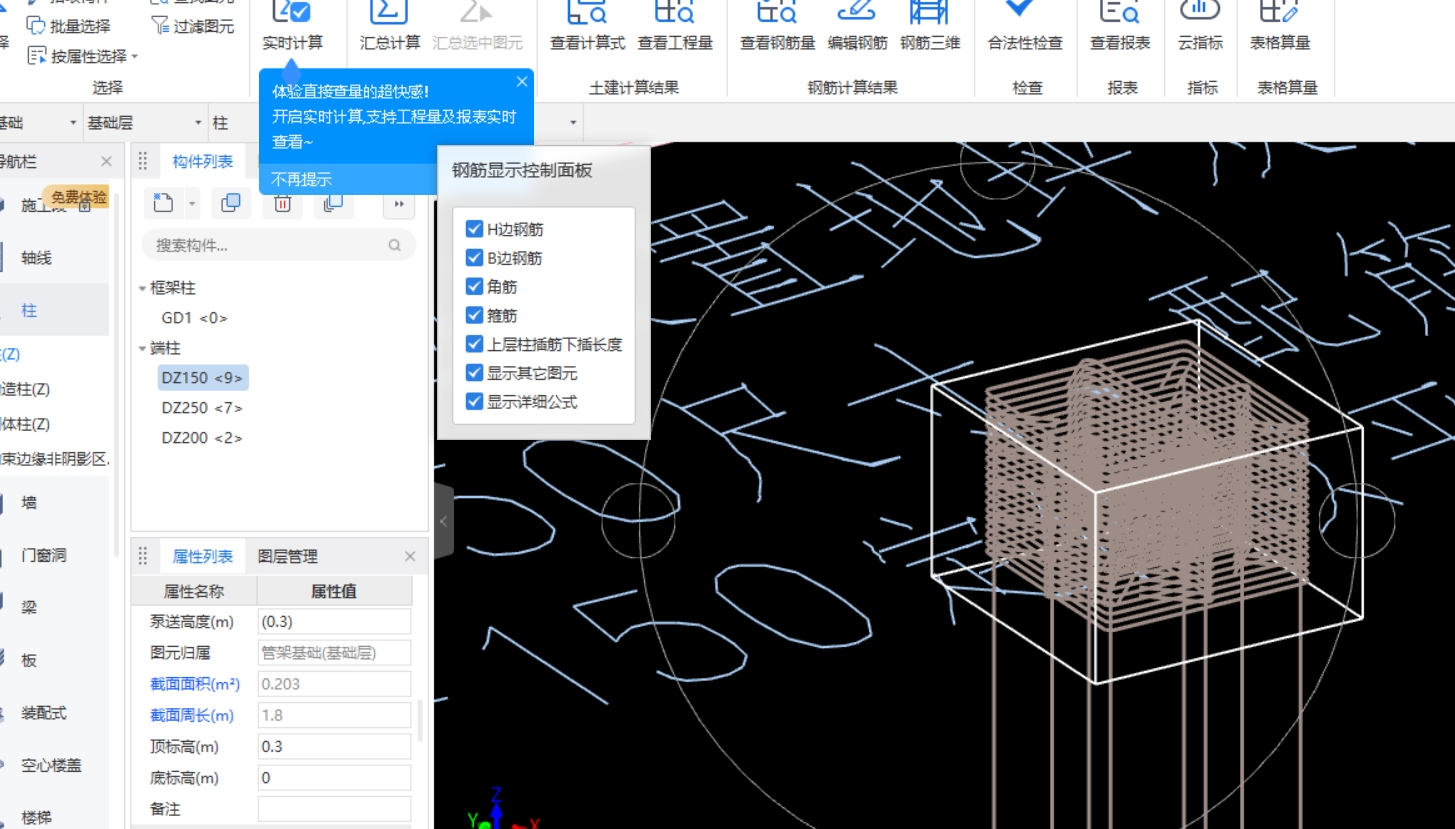The image size is (1455, 829).
Task: Click the 备注 value field
Action: pyautogui.click(x=335, y=809)
